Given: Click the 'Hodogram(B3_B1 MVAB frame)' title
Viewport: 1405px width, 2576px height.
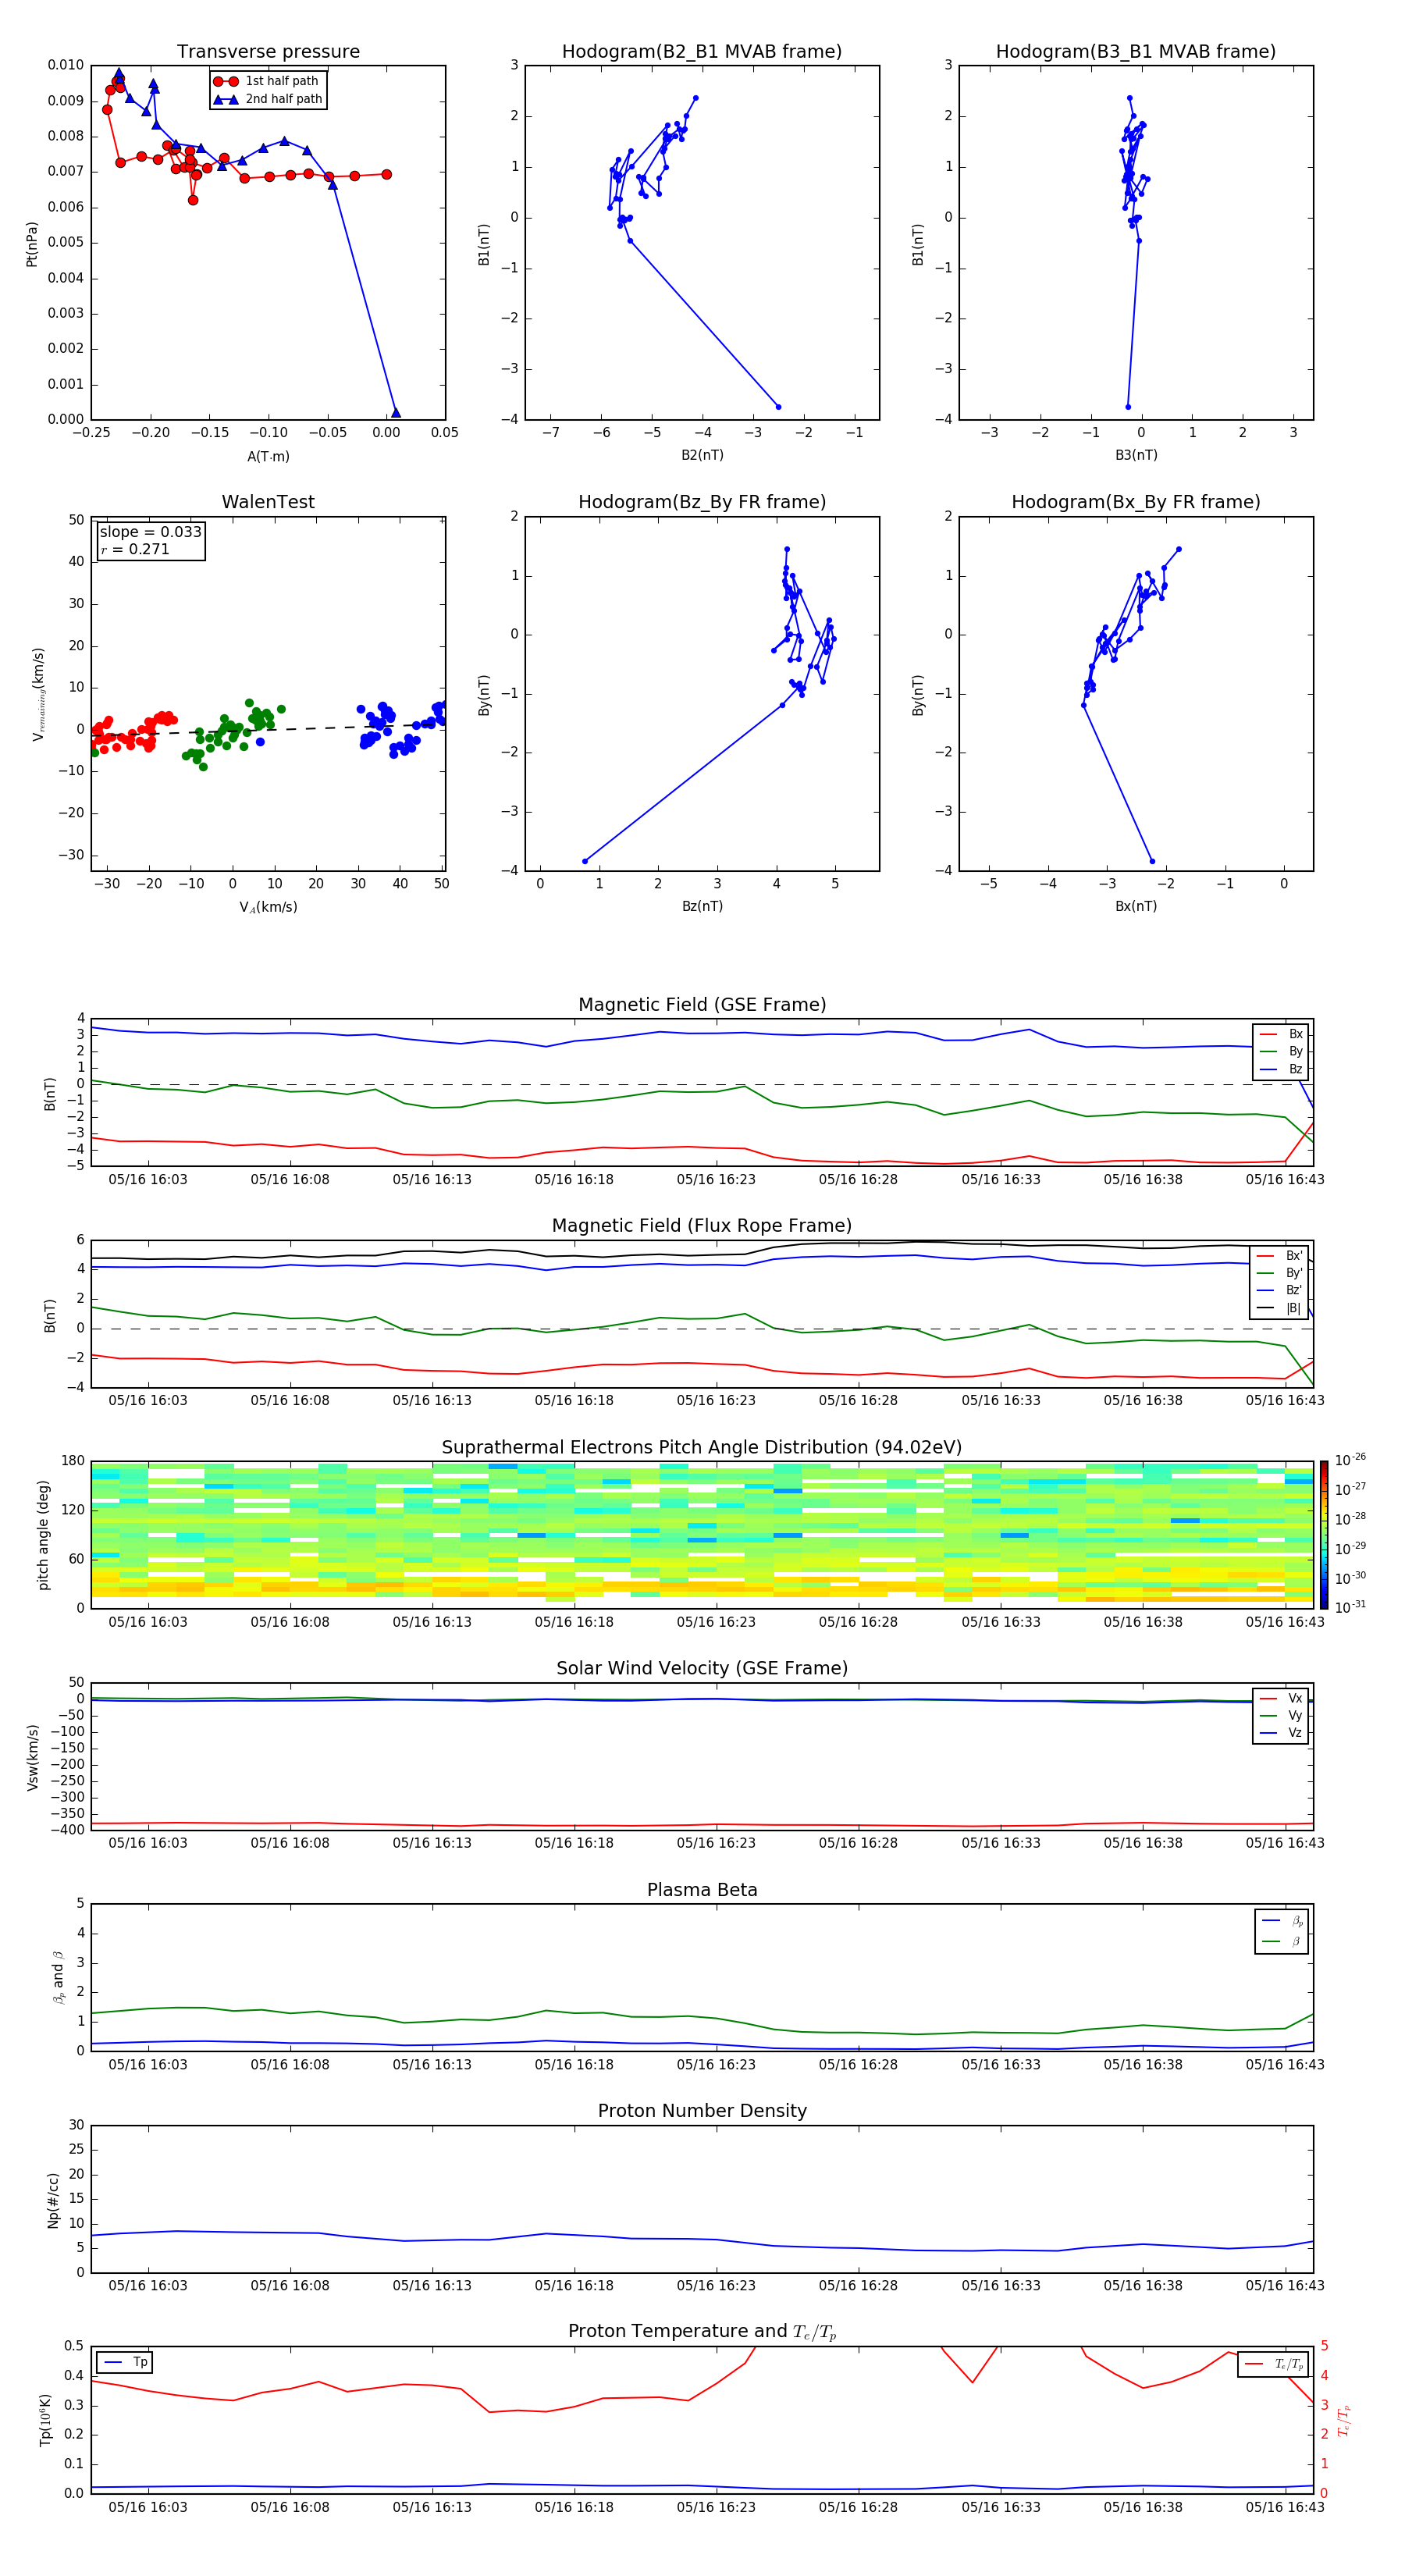Looking at the screenshot, I should [1136, 52].
